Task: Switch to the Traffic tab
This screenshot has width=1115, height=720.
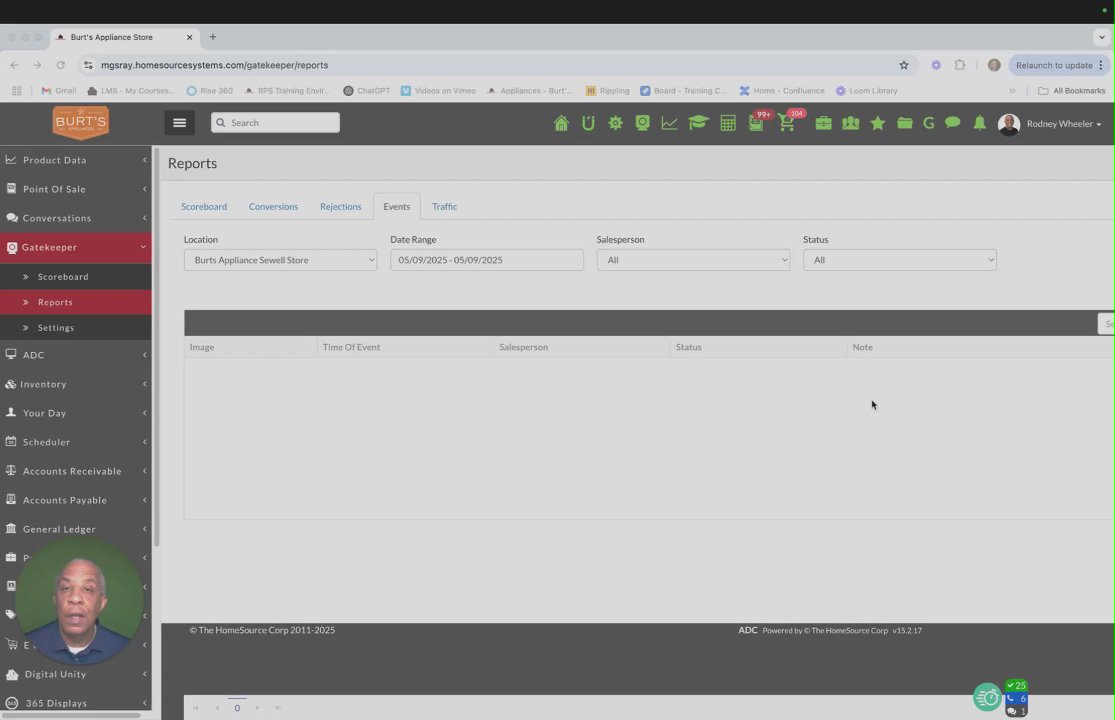Action: coord(444,207)
